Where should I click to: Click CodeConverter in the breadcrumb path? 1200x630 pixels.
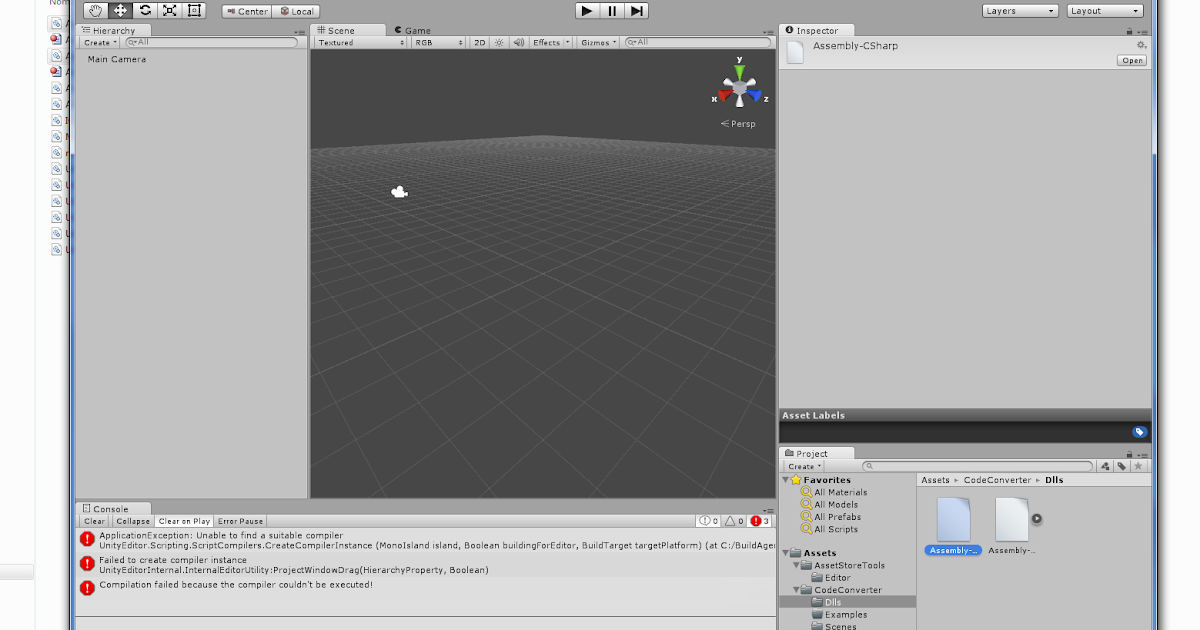coord(997,480)
